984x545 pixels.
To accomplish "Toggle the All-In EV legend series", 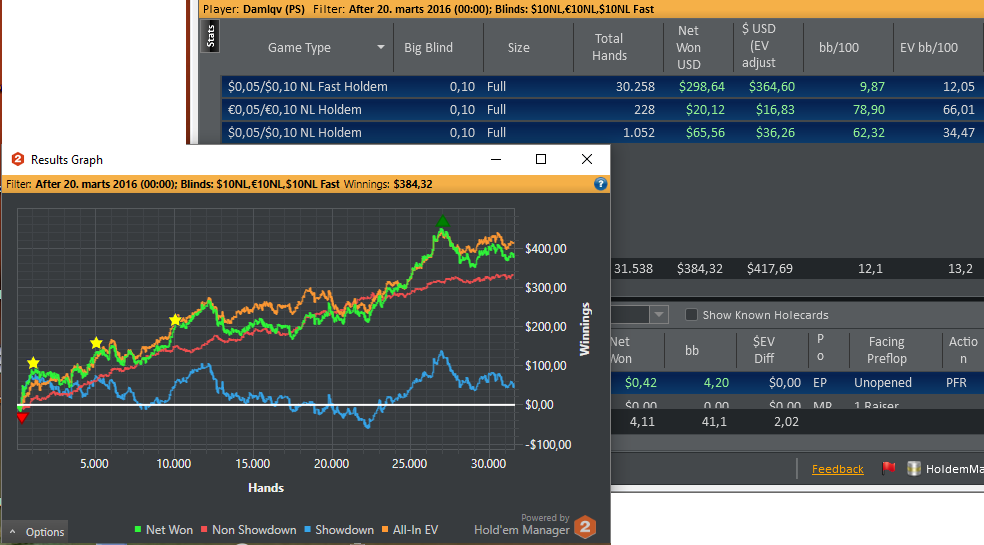I will 409,530.
